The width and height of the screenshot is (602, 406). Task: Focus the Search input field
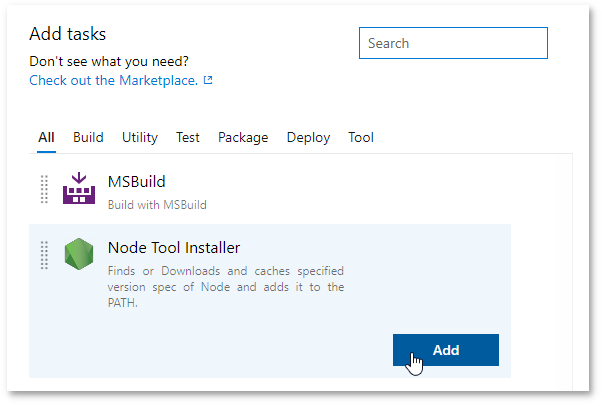pyautogui.click(x=453, y=43)
